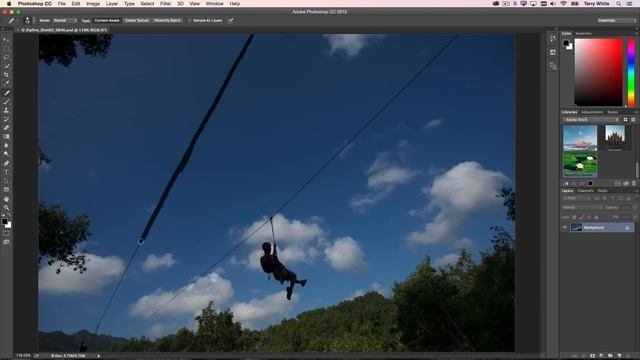Click pressure-for-size icon in options bar
The height and width of the screenshot is (360, 640).
(231, 20)
